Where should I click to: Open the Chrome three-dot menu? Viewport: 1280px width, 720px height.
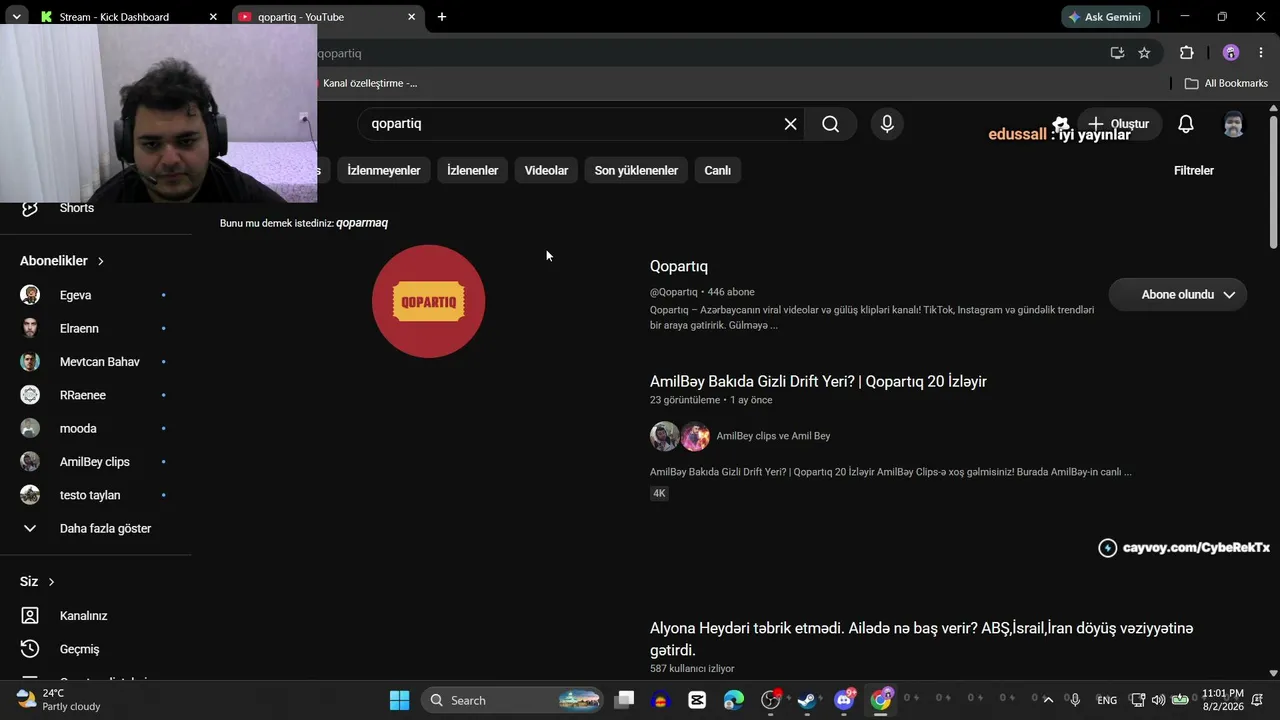click(1259, 53)
